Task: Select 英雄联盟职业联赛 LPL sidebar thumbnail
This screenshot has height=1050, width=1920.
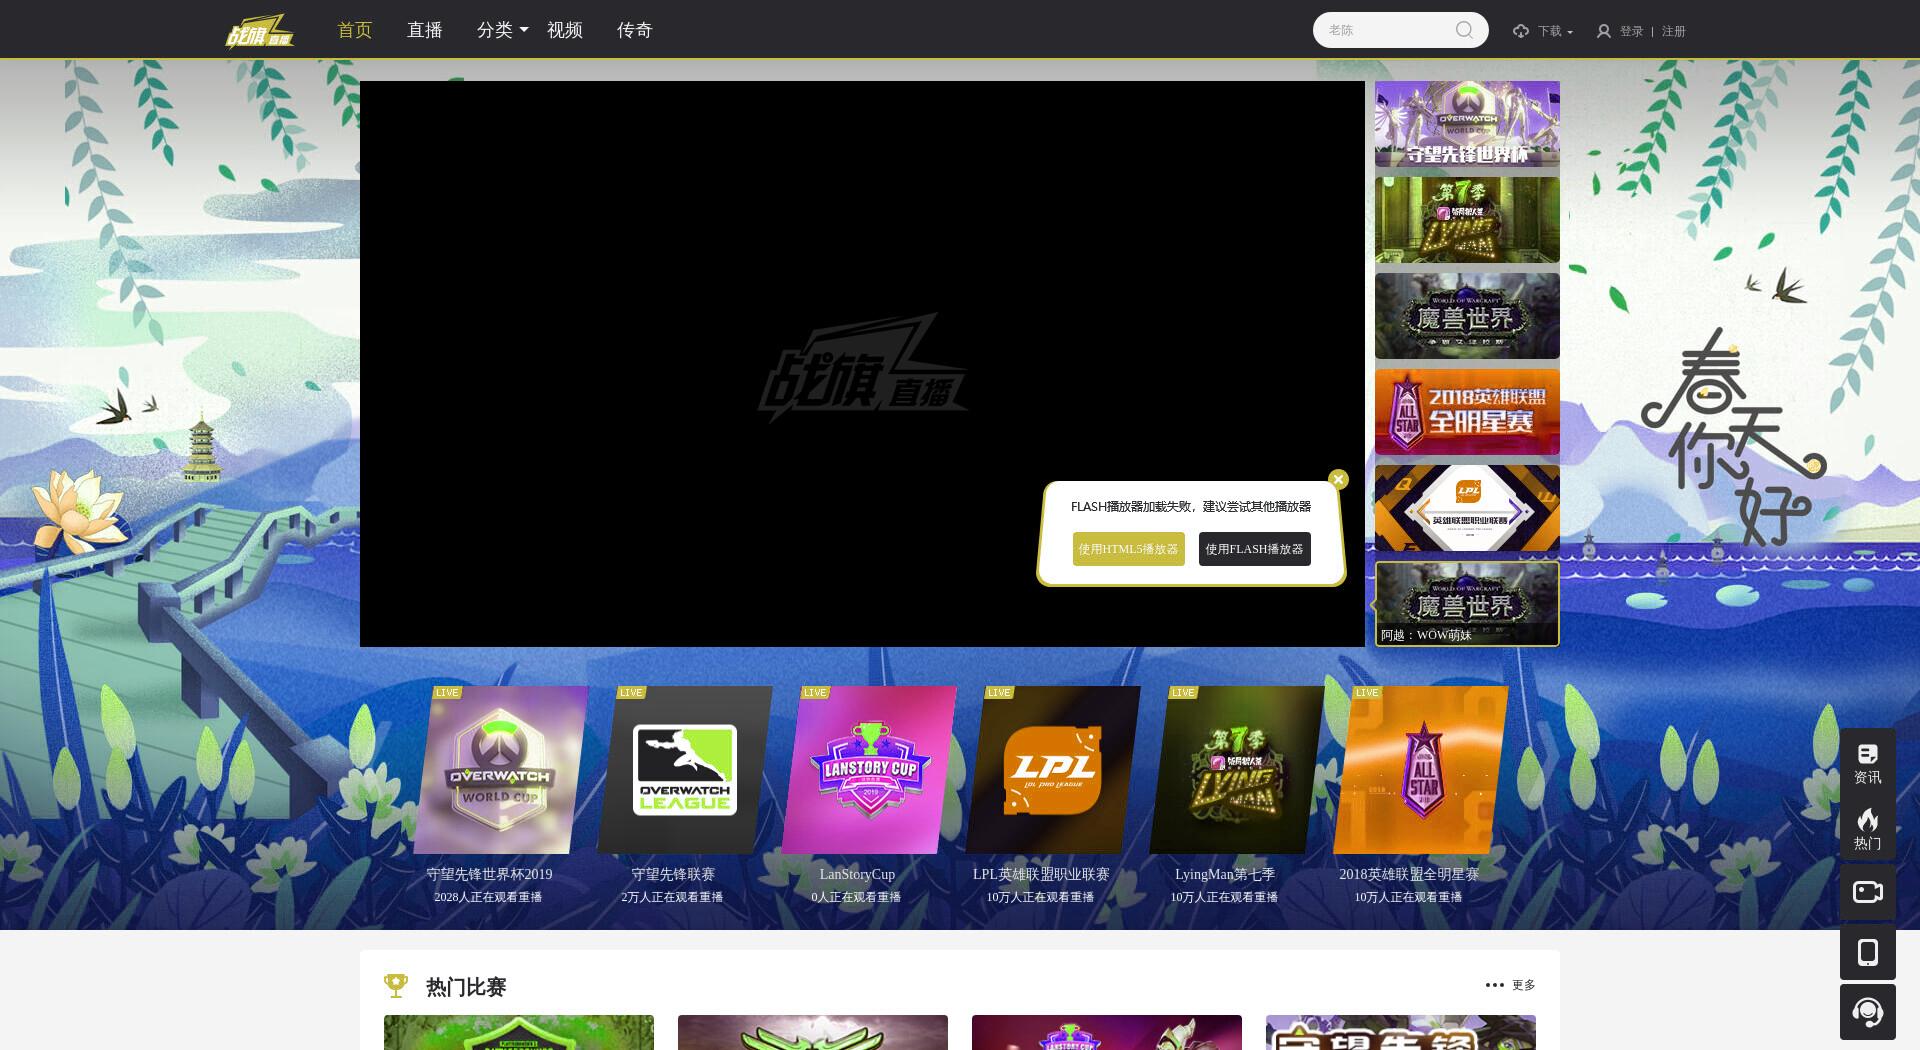Action: point(1467,508)
